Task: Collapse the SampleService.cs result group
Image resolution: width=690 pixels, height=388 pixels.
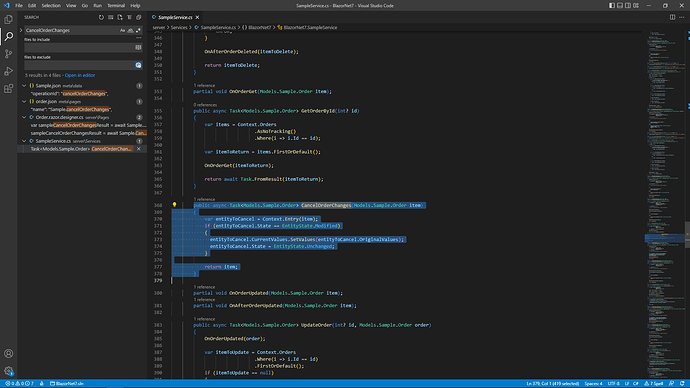Action: point(24,141)
